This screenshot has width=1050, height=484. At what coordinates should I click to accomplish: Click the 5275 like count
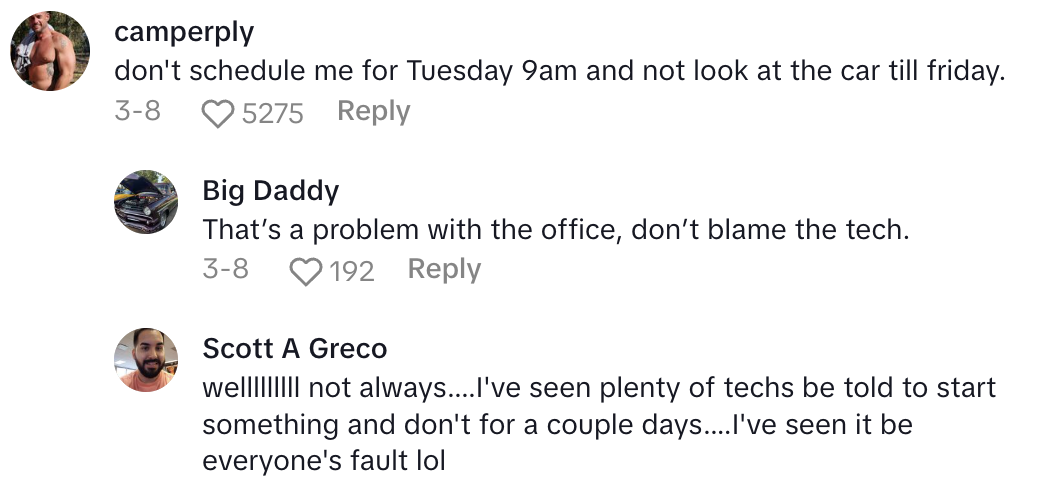click(272, 113)
